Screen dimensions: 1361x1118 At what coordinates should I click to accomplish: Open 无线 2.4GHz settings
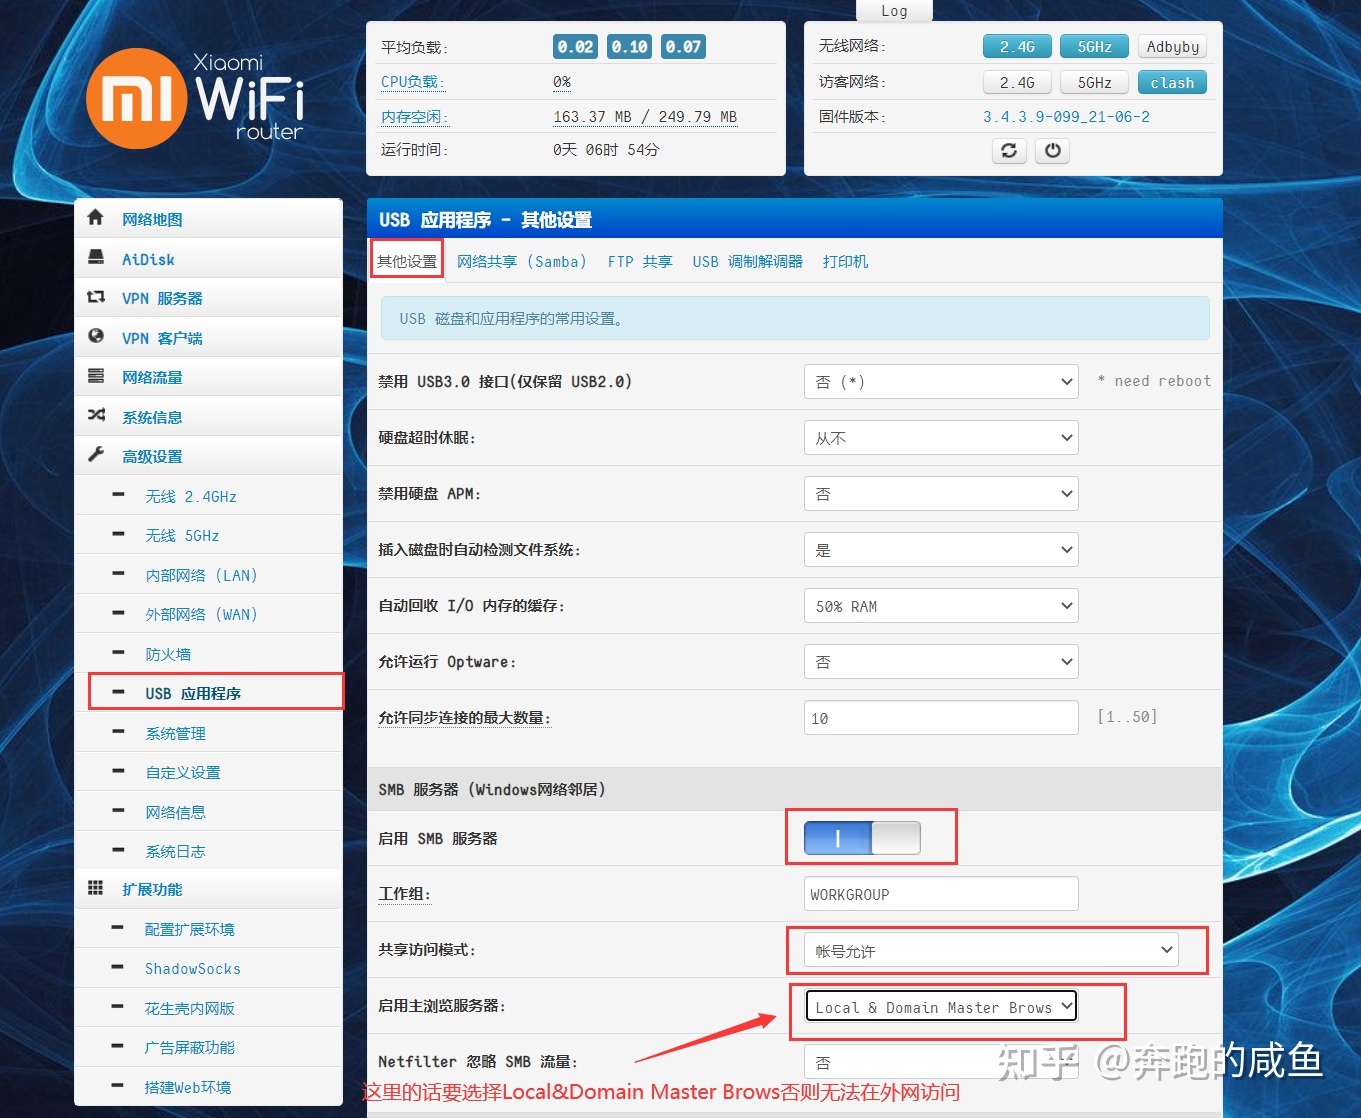(191, 496)
